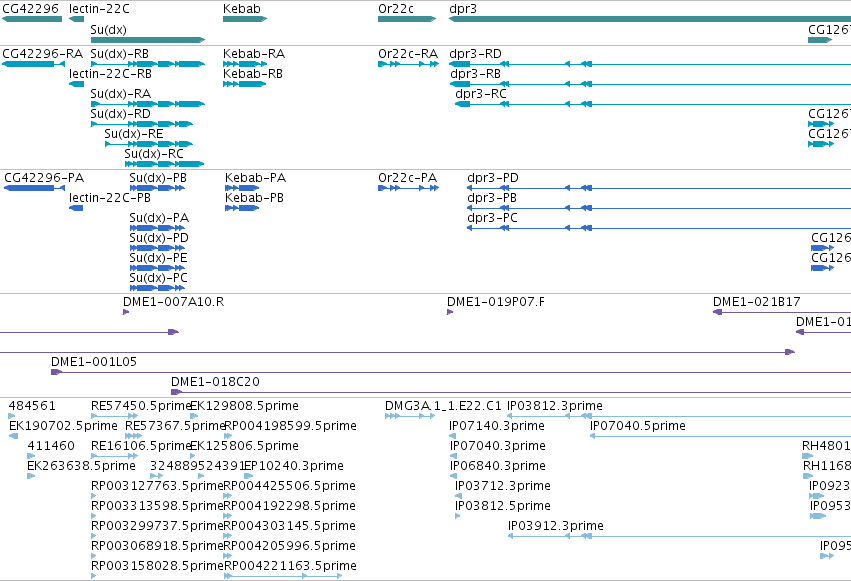Click the IP03712.3prime label
This screenshot has height=581, width=851.
pos(503,487)
